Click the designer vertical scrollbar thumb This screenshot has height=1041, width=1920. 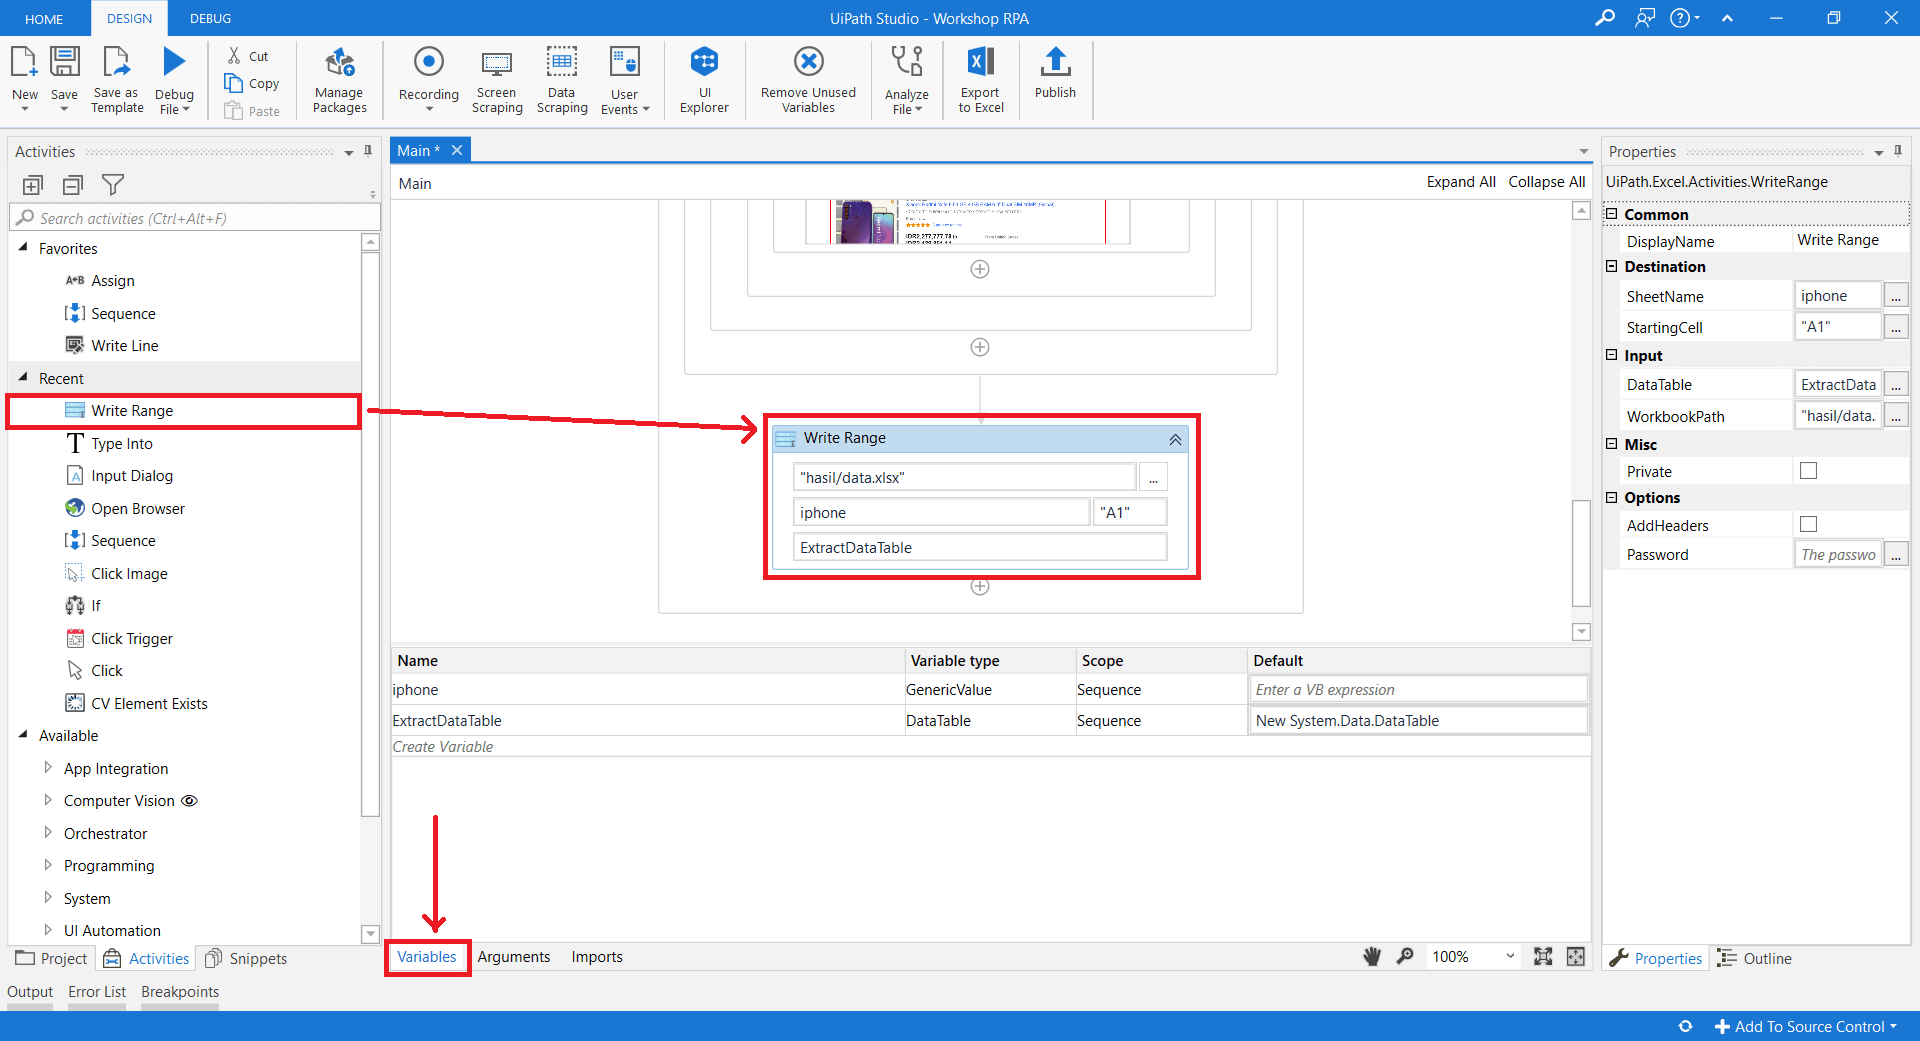coord(1581,552)
